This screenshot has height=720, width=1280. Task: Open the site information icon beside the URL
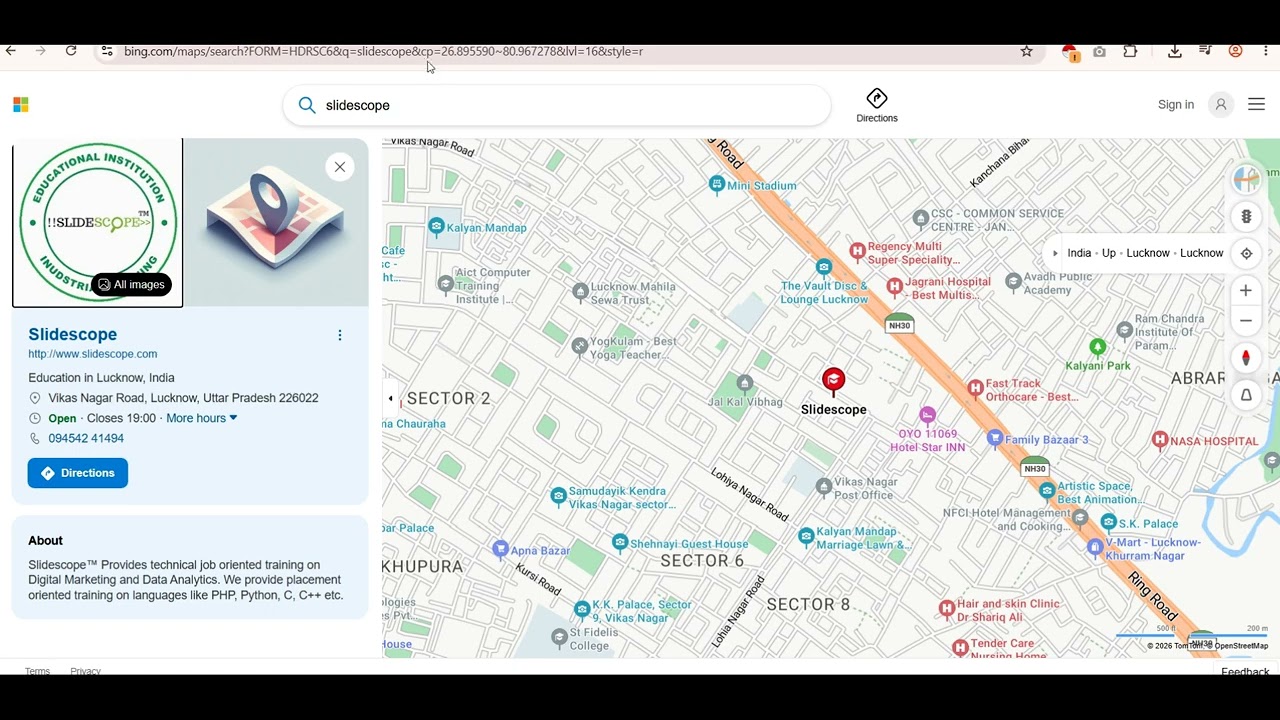[x=107, y=51]
